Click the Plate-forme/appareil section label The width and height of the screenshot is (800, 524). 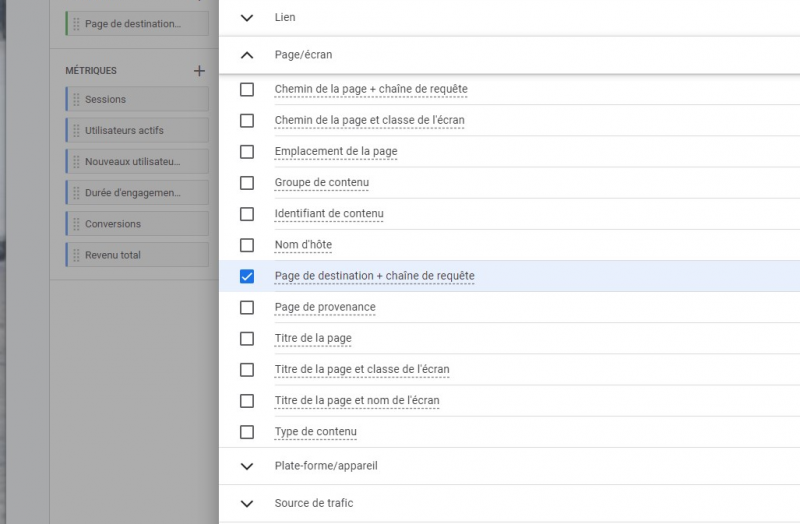tap(326, 466)
